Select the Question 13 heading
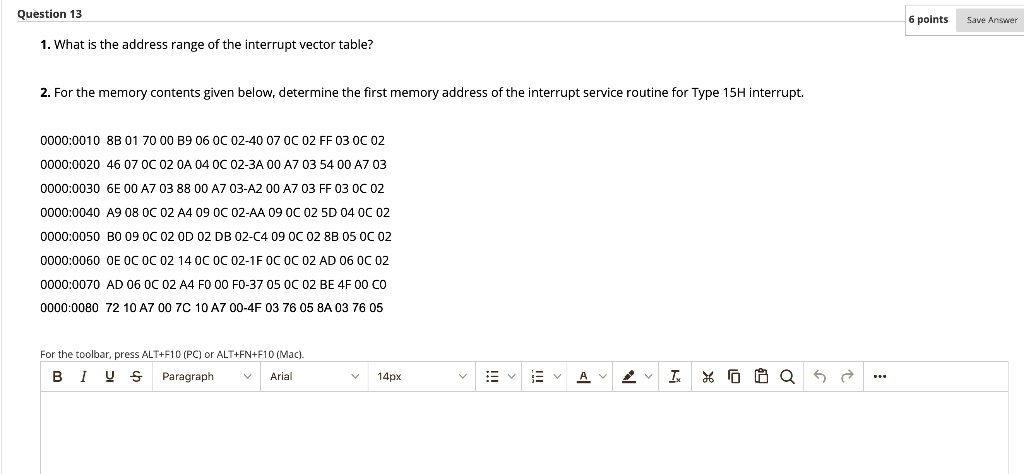 click(x=50, y=14)
